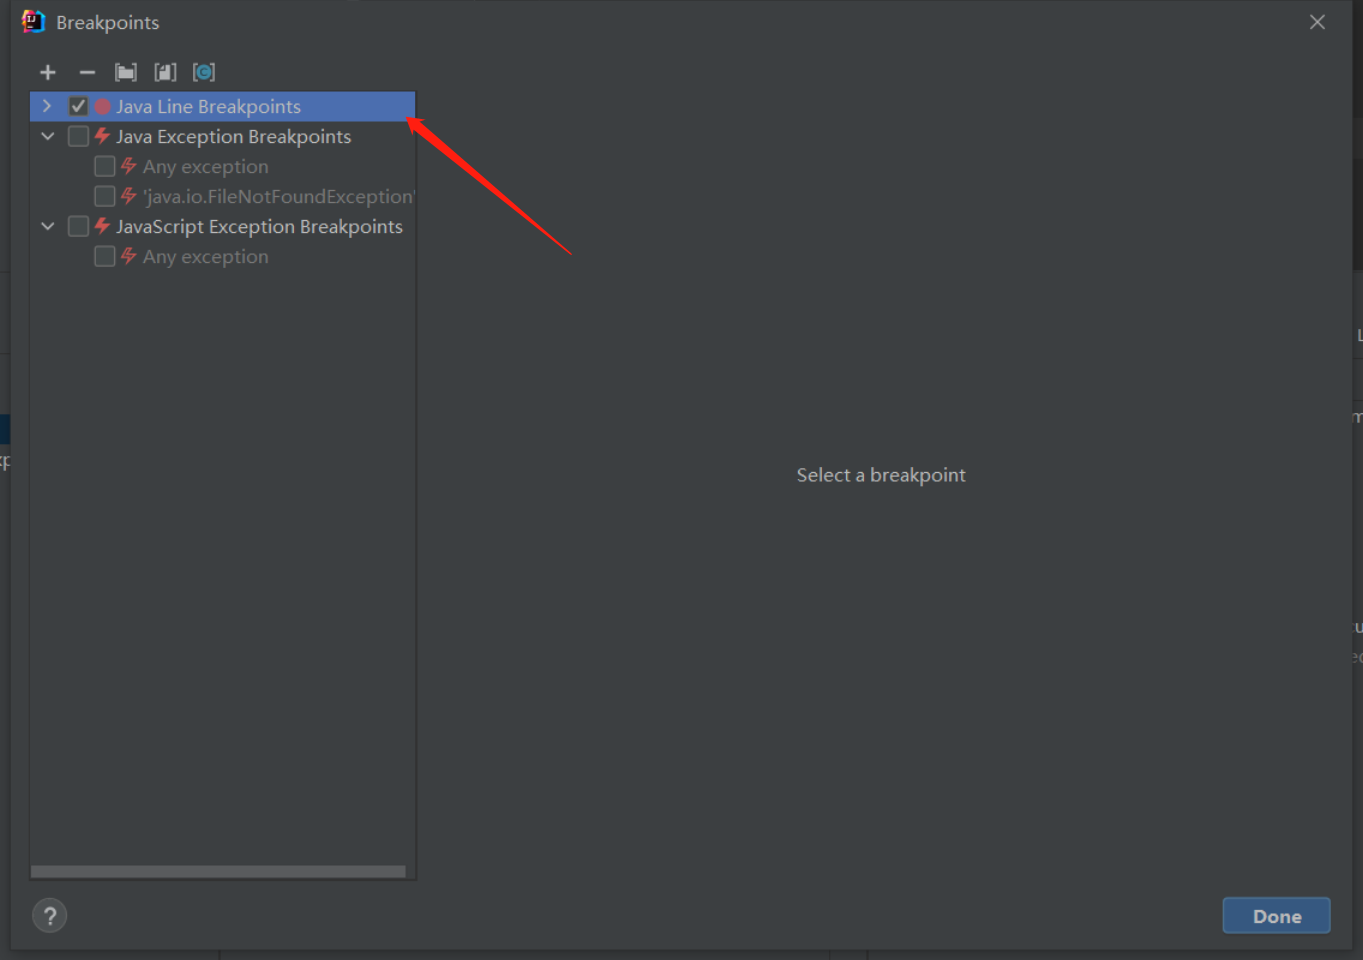Expand the Java Line Breakpoints node
This screenshot has width=1363, height=960.
point(47,106)
